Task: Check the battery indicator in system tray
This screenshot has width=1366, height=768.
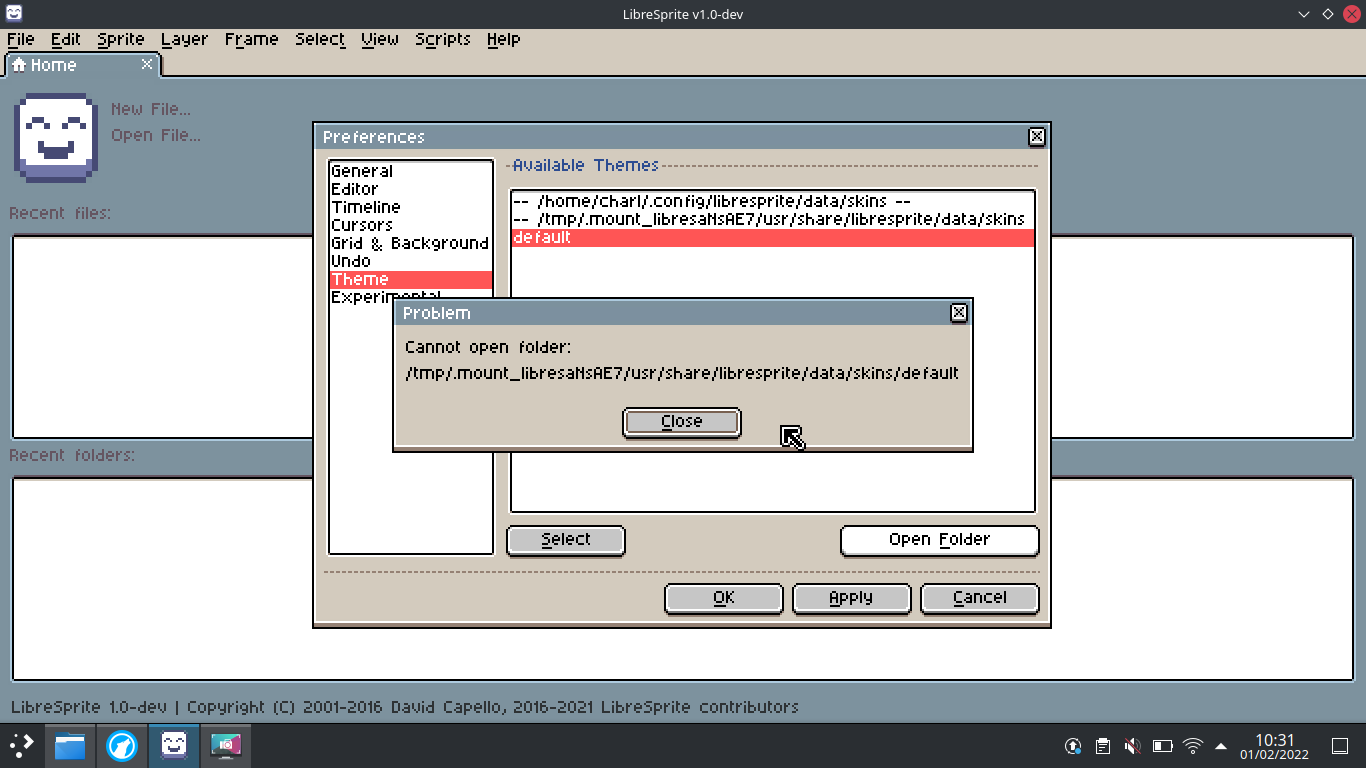Action: 1163,745
